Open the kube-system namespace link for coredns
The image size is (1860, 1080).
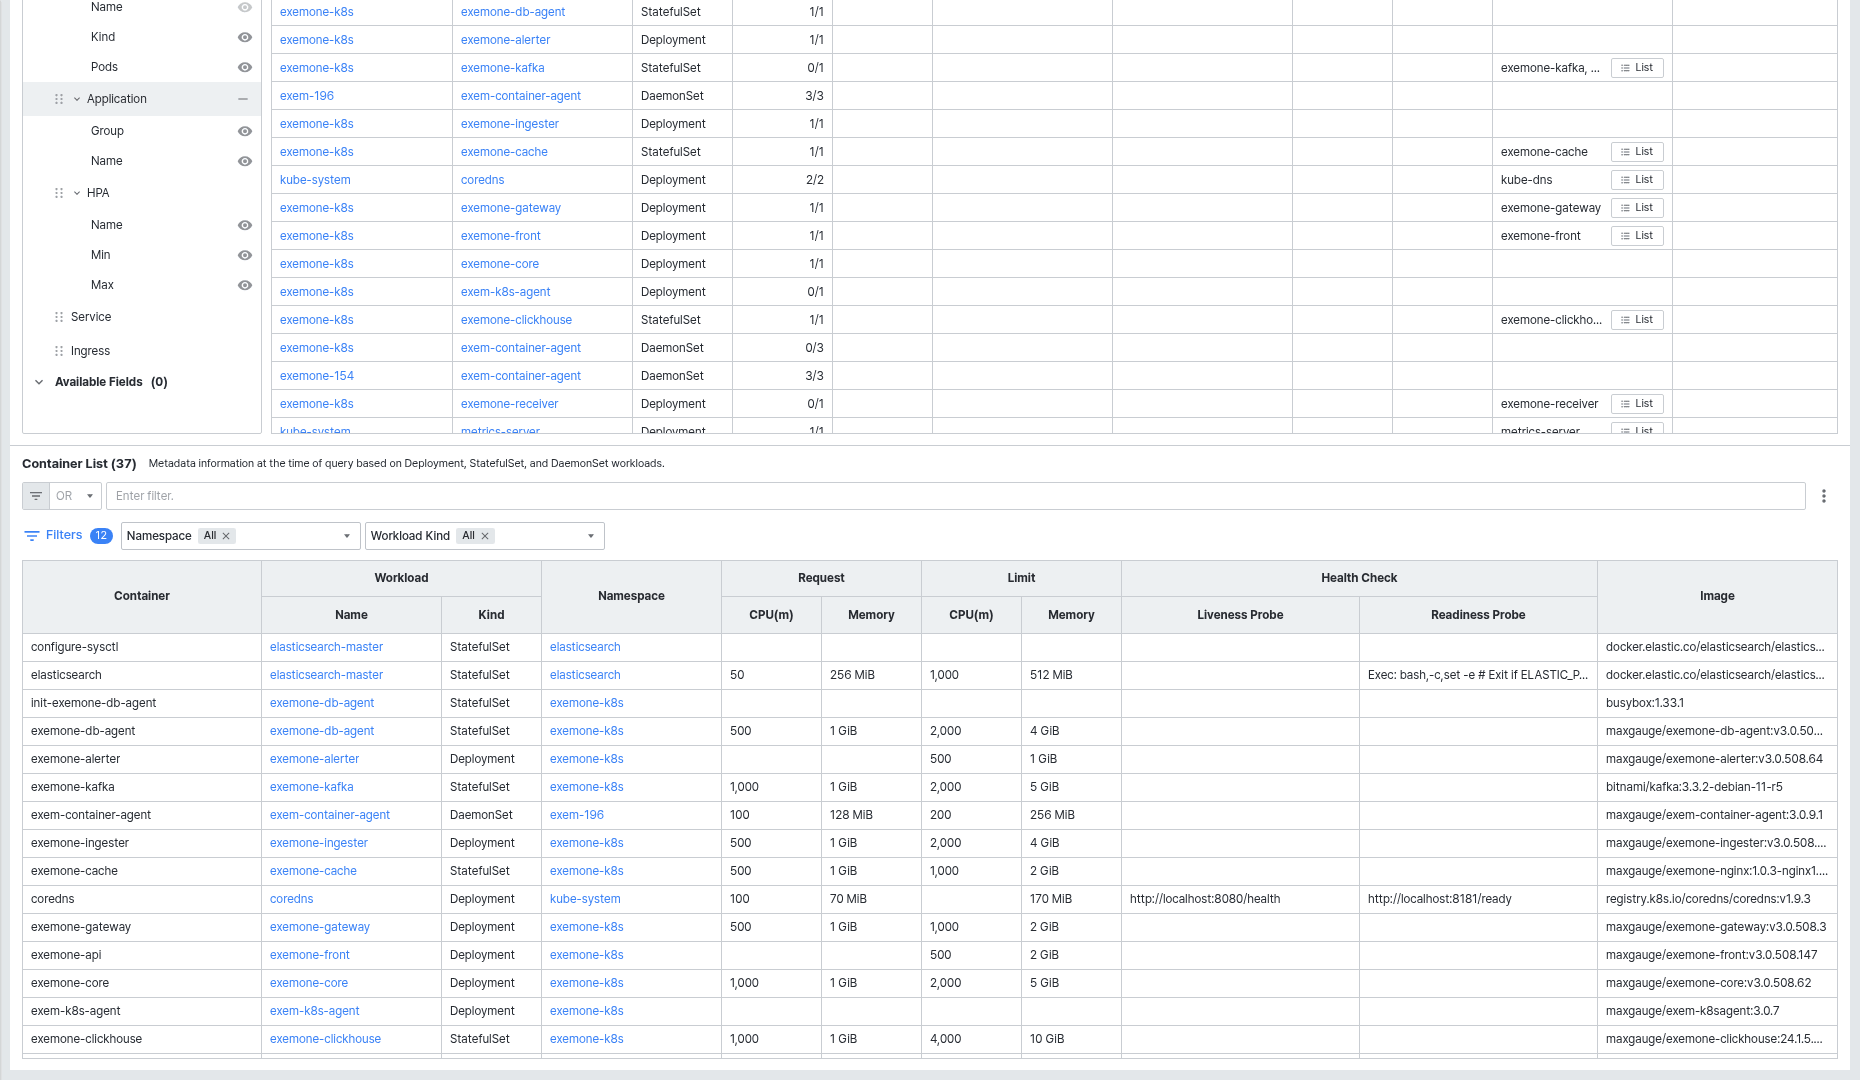tap(315, 180)
